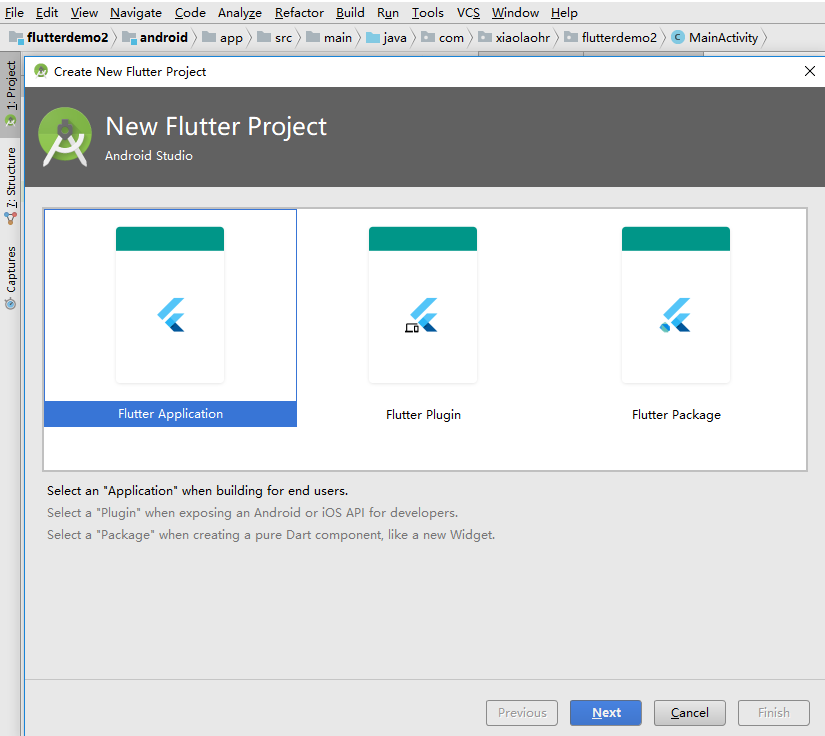Open the Help menu
825x736 pixels.
tap(564, 13)
